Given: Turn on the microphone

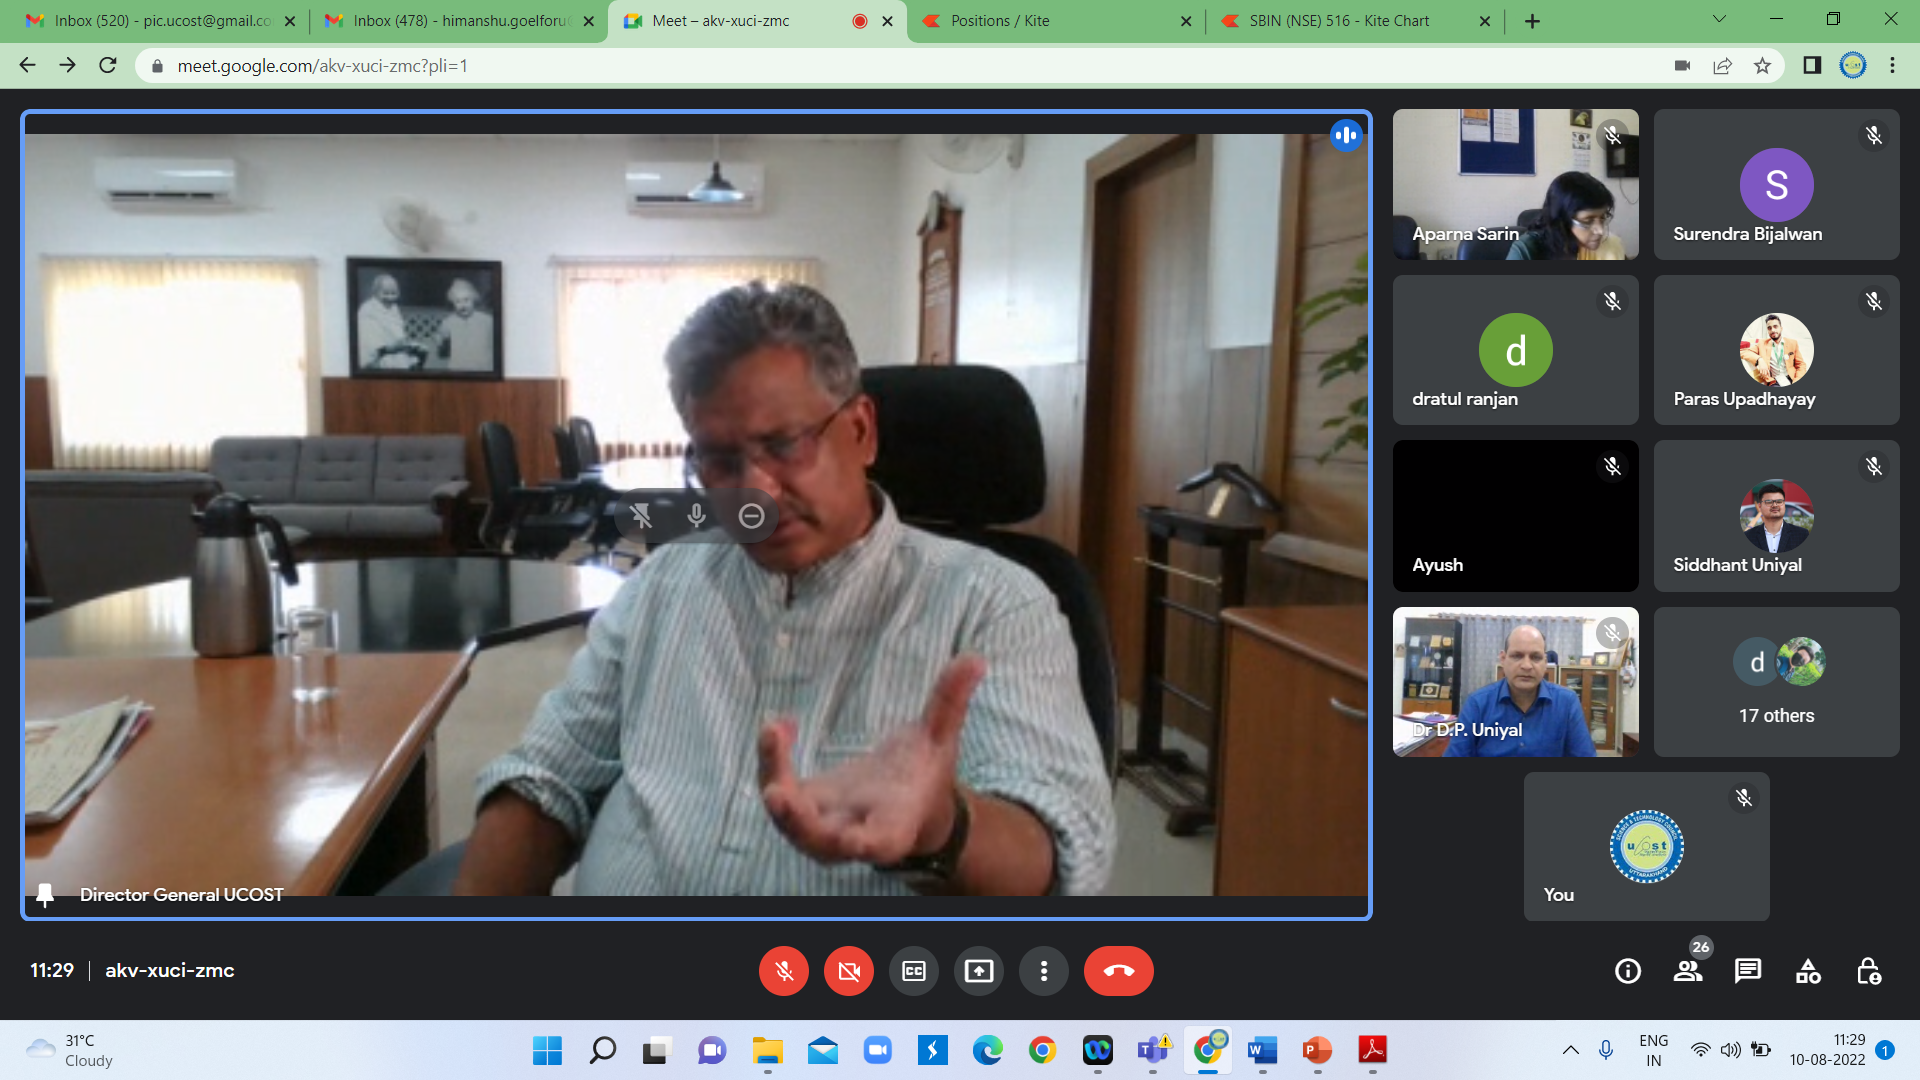Looking at the screenshot, I should pyautogui.click(x=783, y=971).
